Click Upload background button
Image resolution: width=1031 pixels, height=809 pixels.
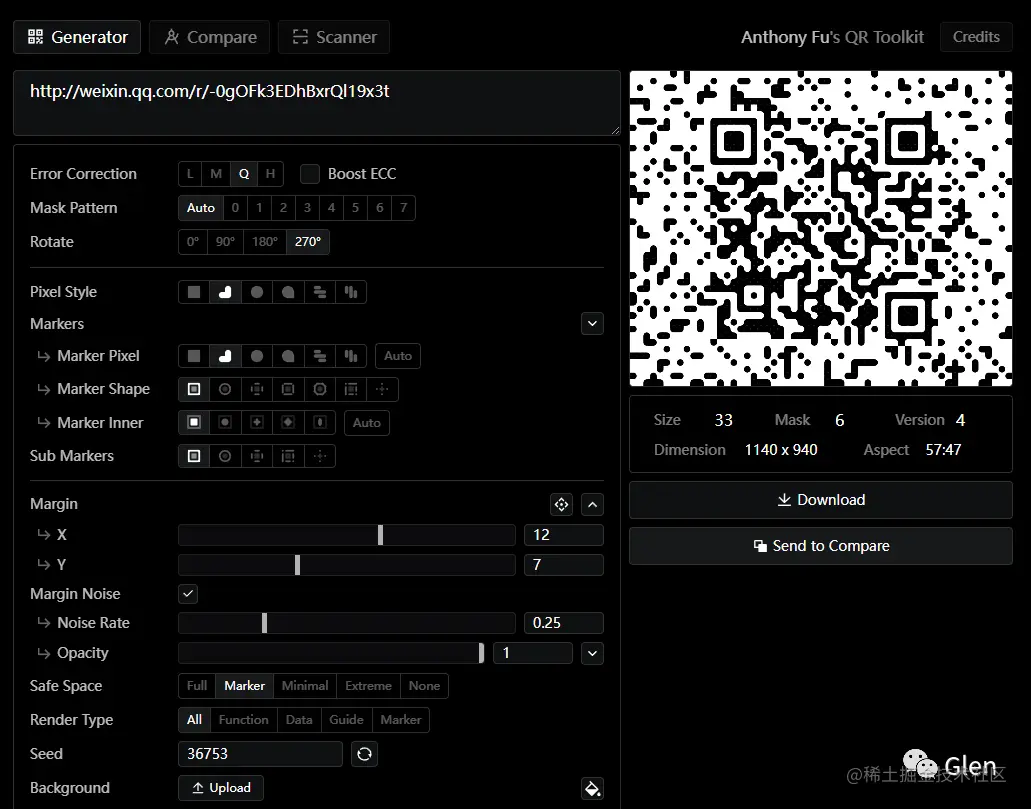point(221,788)
